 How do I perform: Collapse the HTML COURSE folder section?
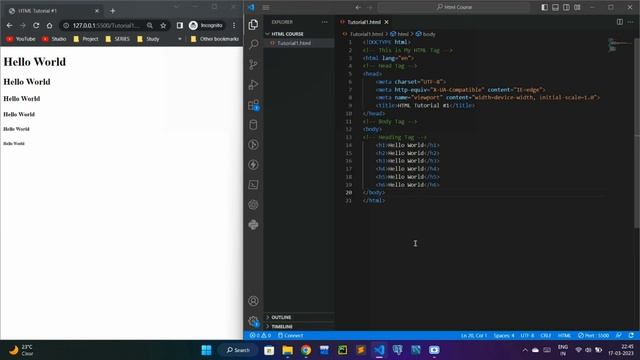(299, 34)
